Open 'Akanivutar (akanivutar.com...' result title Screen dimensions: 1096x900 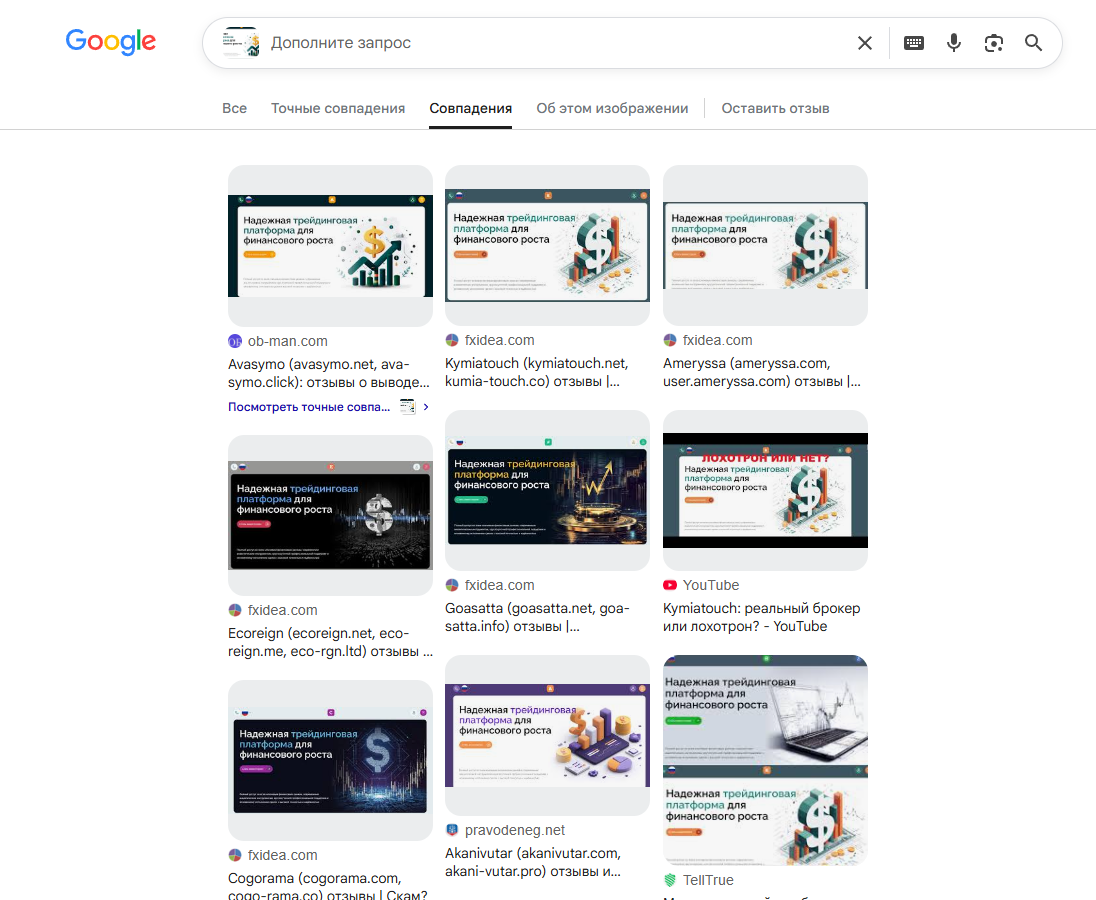[533, 862]
